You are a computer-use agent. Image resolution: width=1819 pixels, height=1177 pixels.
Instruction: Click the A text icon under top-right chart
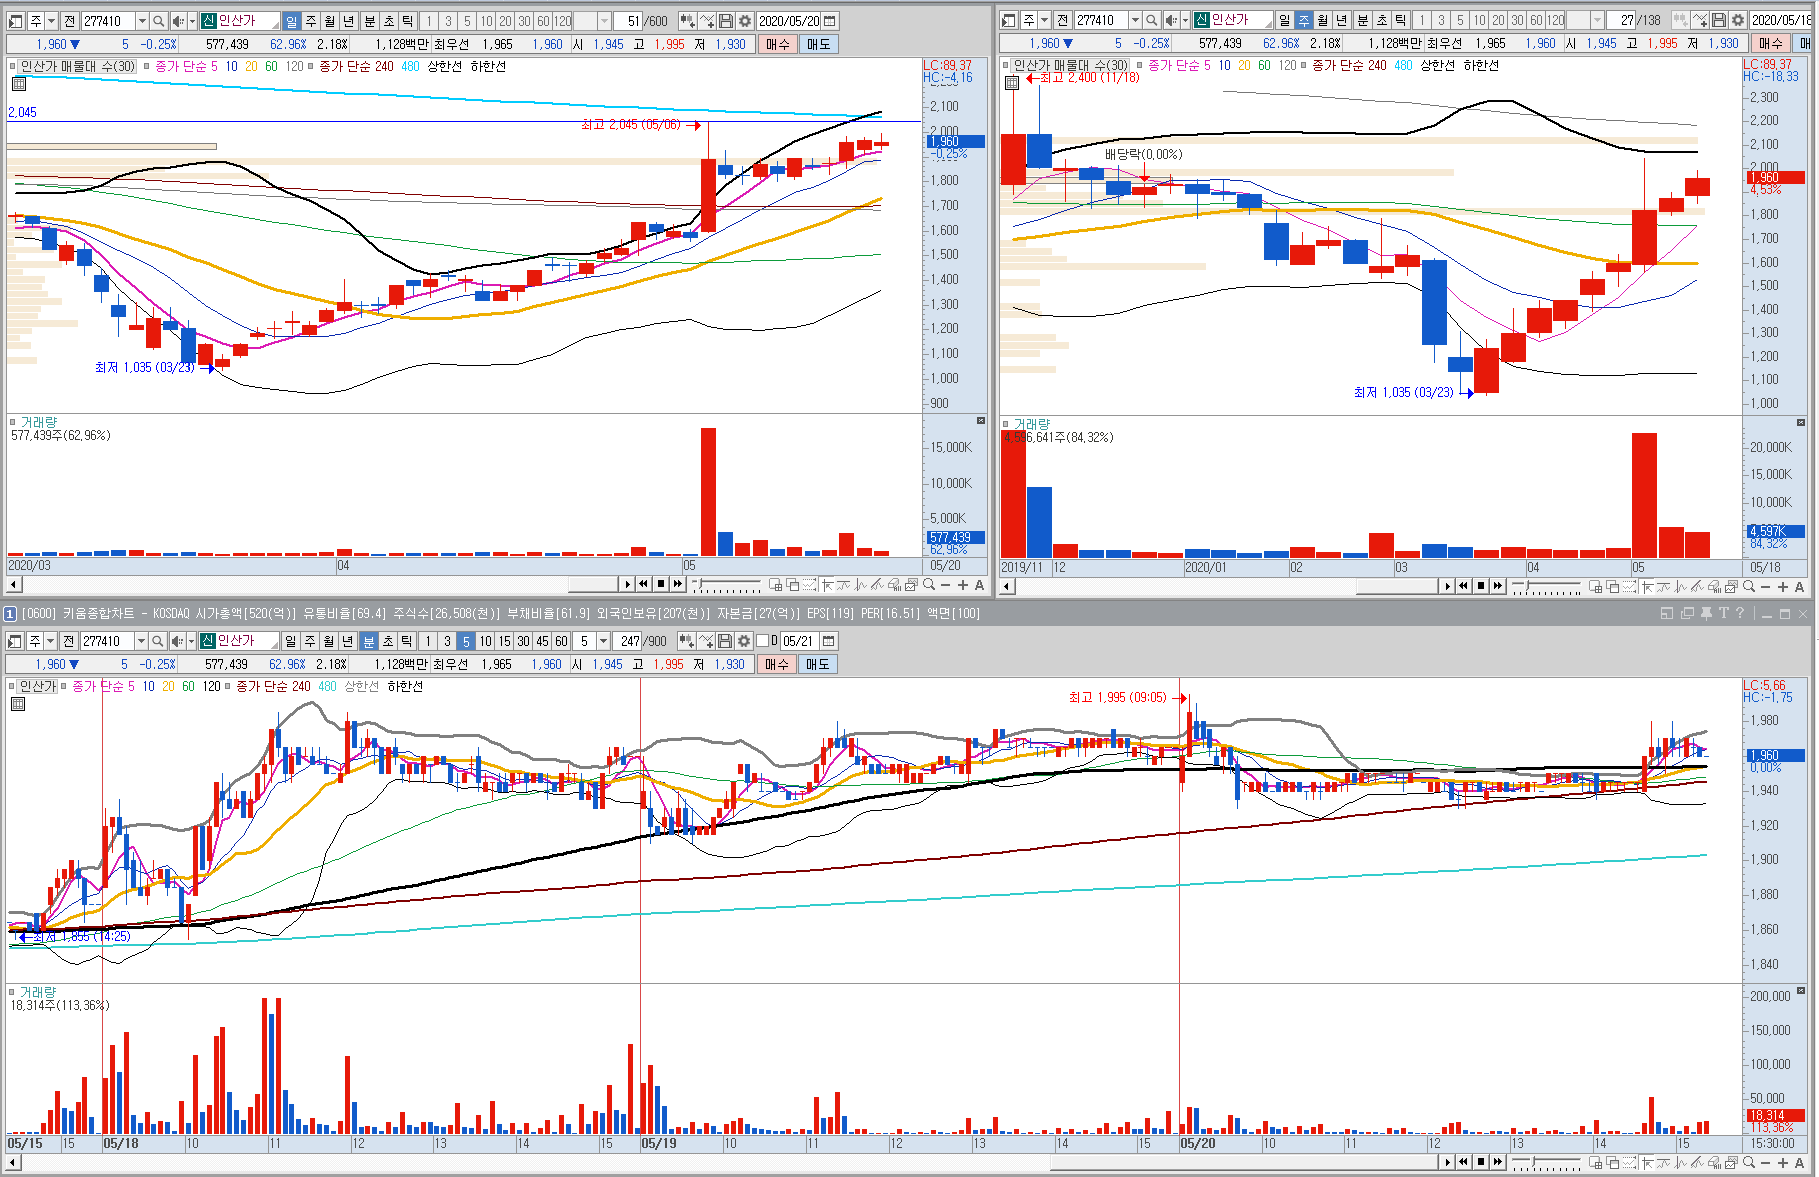tap(1800, 587)
